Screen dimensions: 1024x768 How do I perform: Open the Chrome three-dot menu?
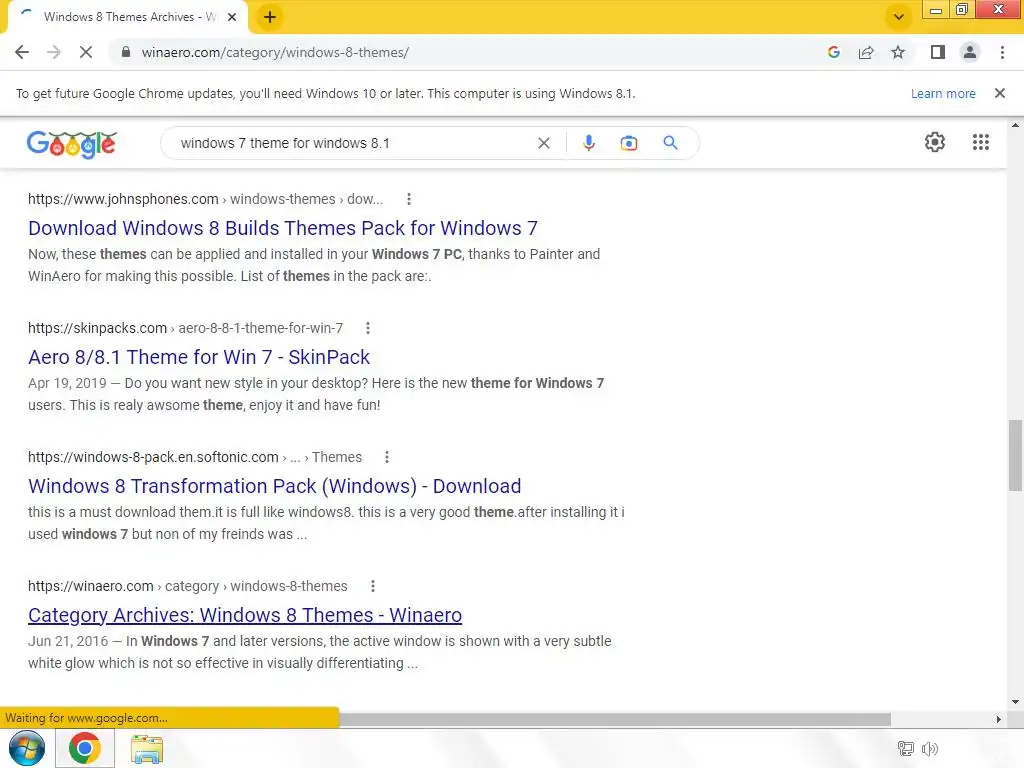tap(1002, 52)
